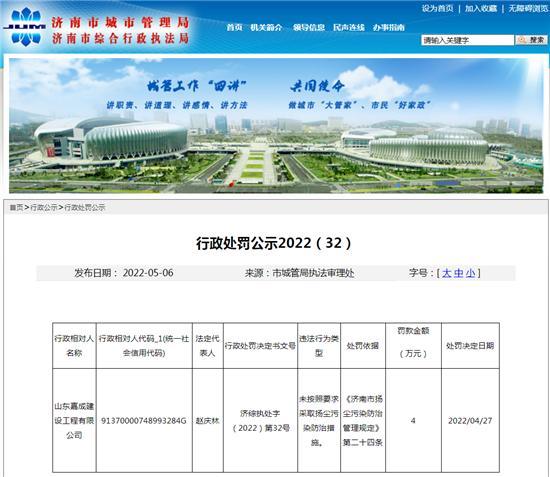
Task: Click the 济南市城市管理局 site title
Action: [121, 22]
